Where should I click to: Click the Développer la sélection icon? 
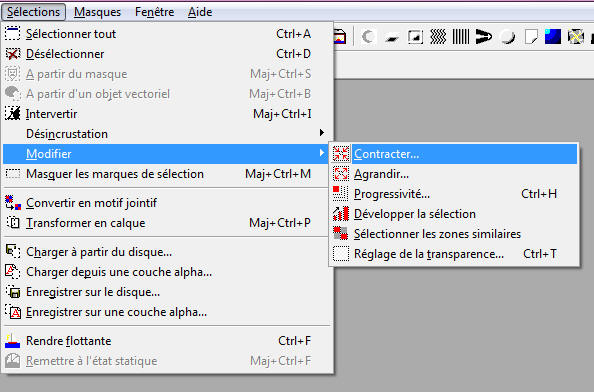(x=341, y=214)
